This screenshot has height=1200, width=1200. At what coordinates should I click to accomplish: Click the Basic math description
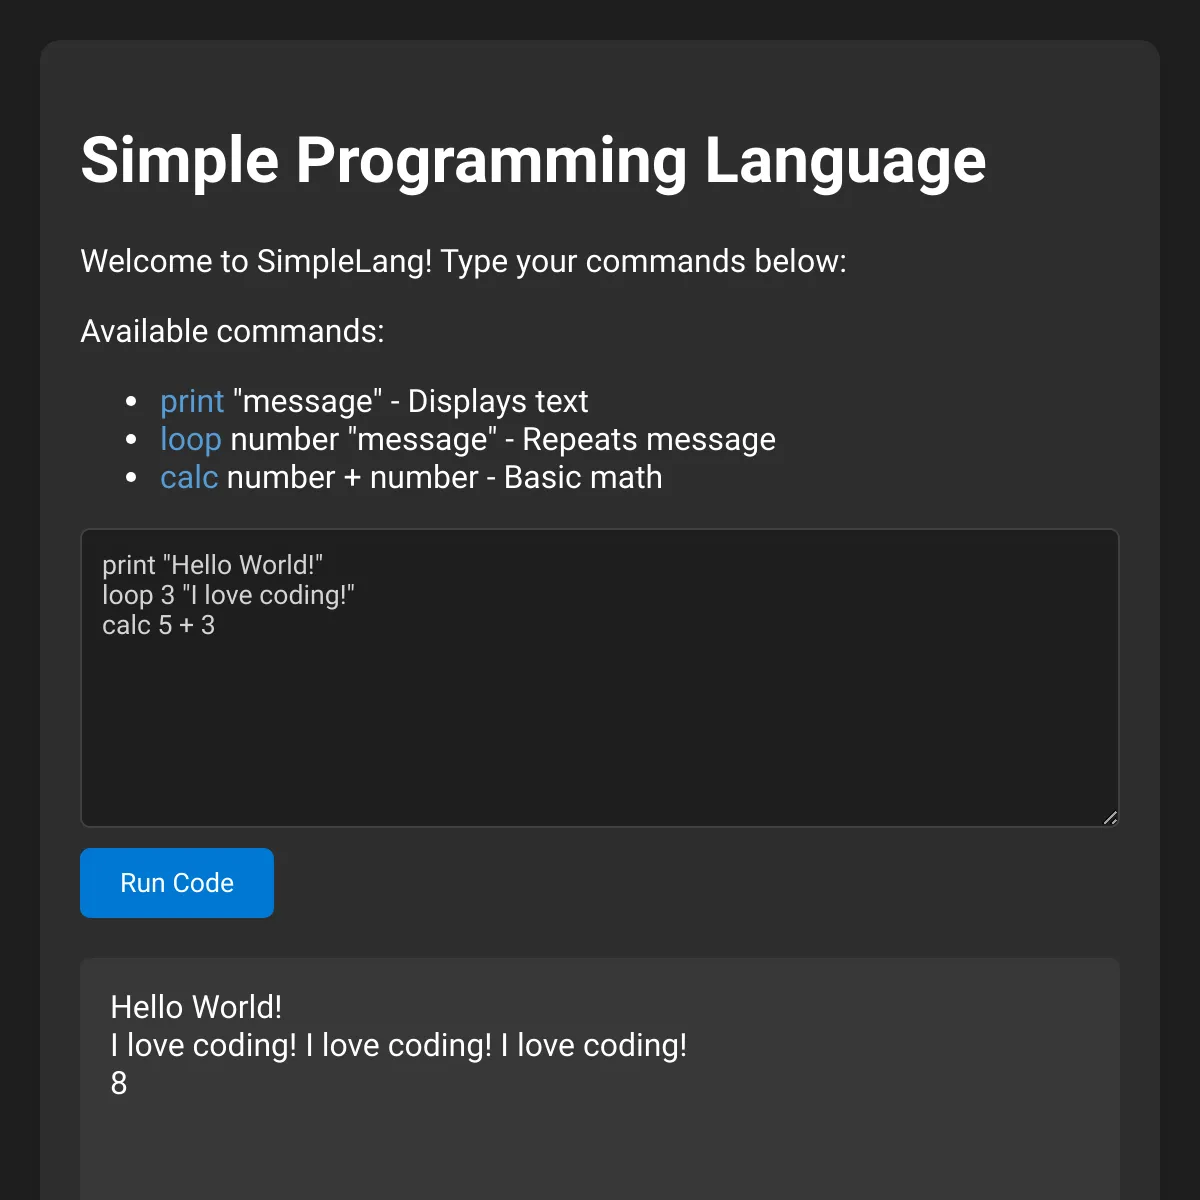pos(583,478)
